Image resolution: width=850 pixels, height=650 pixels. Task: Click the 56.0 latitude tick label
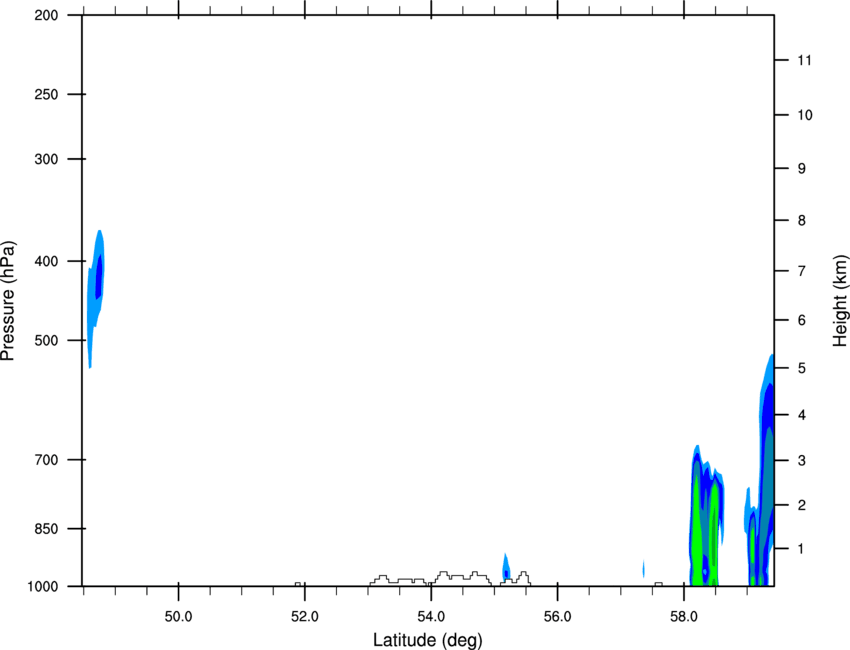[558, 617]
